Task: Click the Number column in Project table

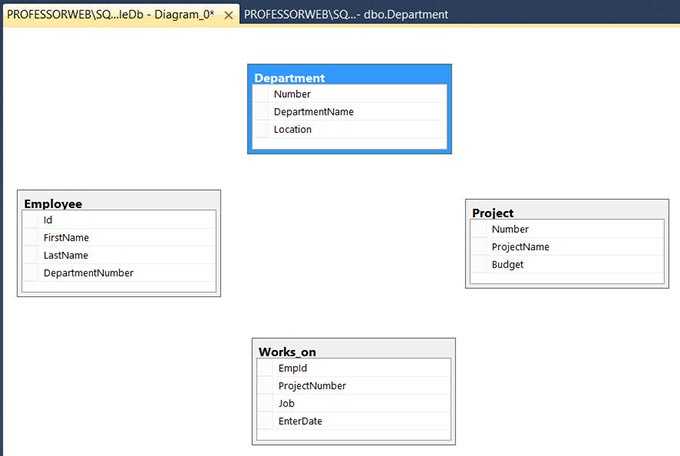Action: click(510, 229)
